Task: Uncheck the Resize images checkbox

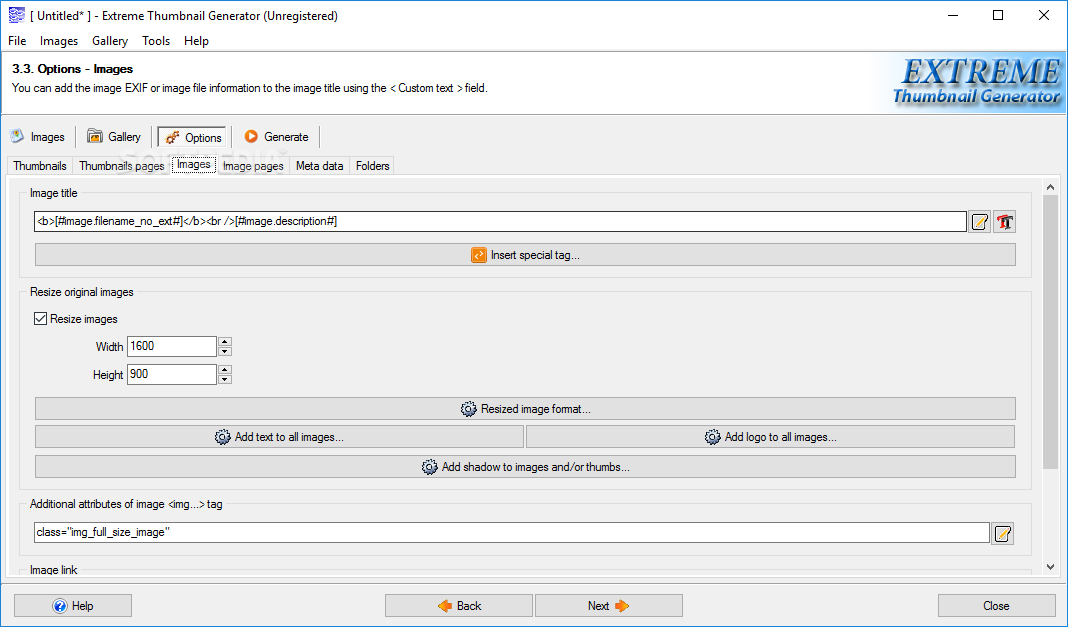Action: click(x=41, y=319)
